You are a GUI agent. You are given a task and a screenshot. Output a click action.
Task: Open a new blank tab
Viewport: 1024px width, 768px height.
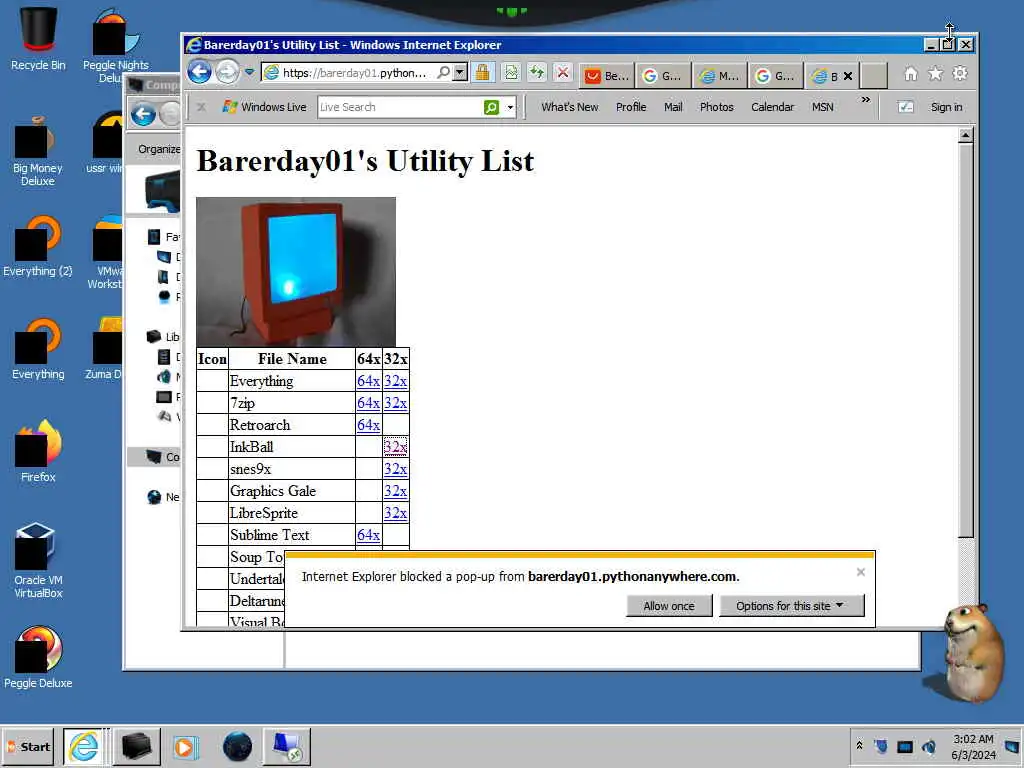point(873,76)
